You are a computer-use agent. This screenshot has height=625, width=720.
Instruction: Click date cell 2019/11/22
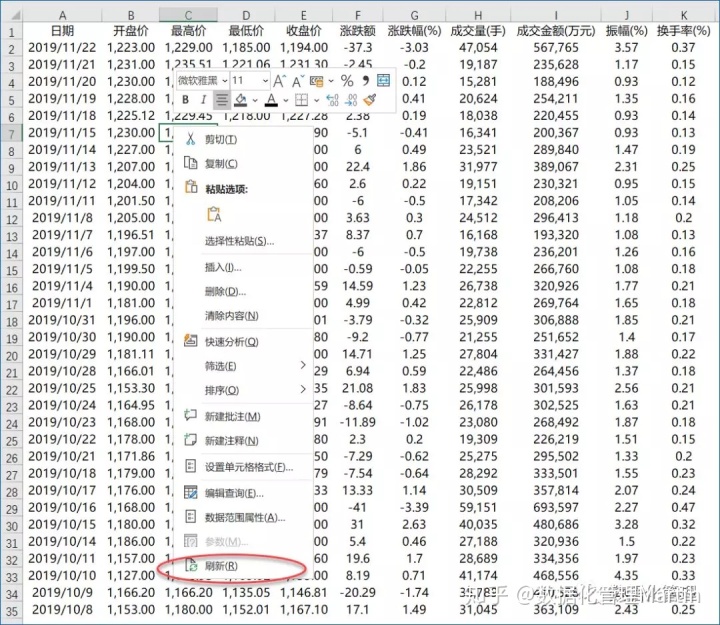[62, 48]
